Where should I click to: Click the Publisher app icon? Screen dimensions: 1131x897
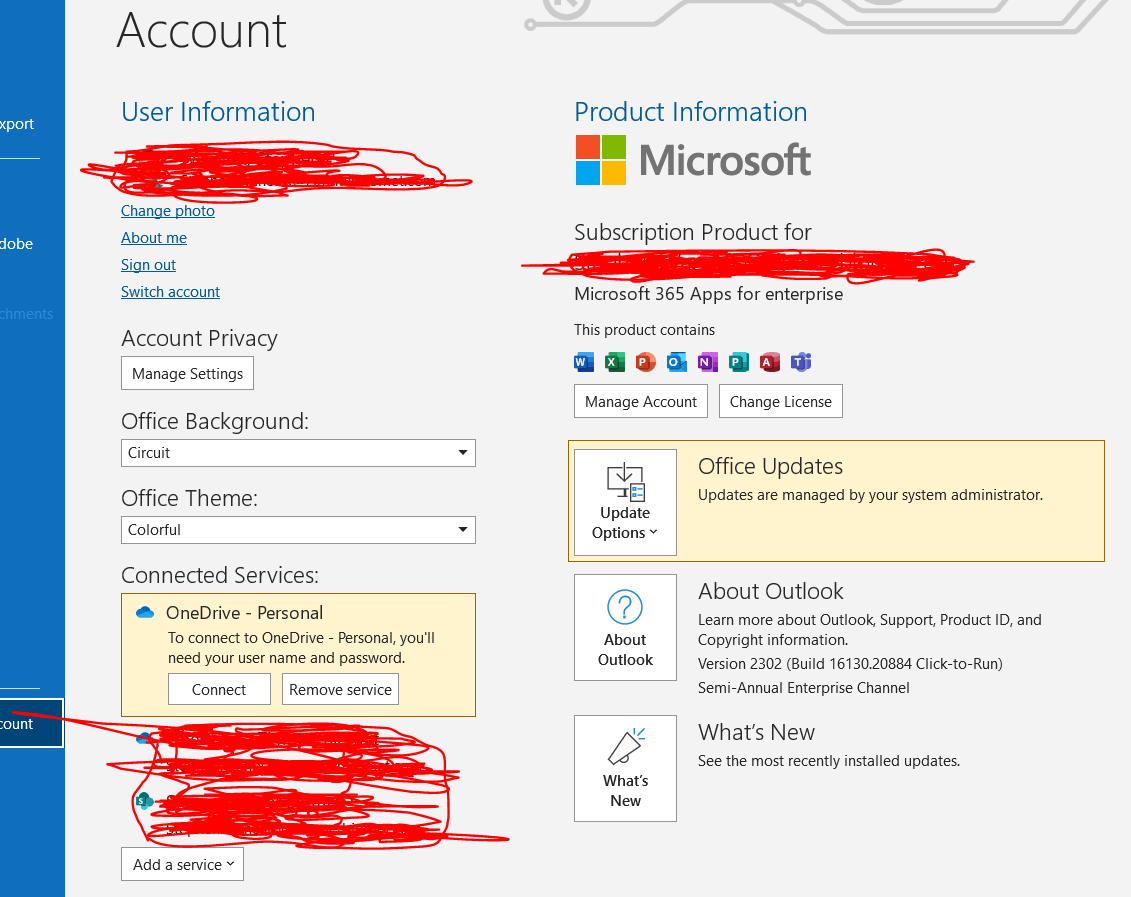coord(739,362)
